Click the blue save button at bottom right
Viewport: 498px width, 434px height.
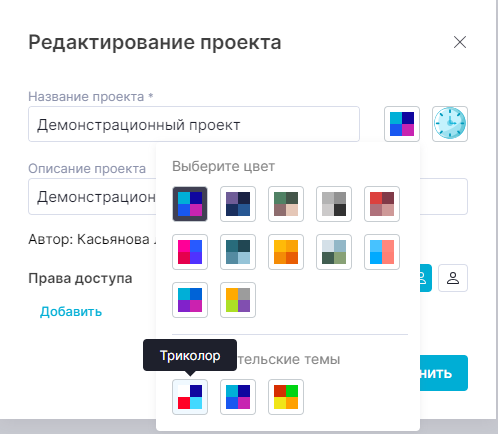pyautogui.click(x=444, y=373)
